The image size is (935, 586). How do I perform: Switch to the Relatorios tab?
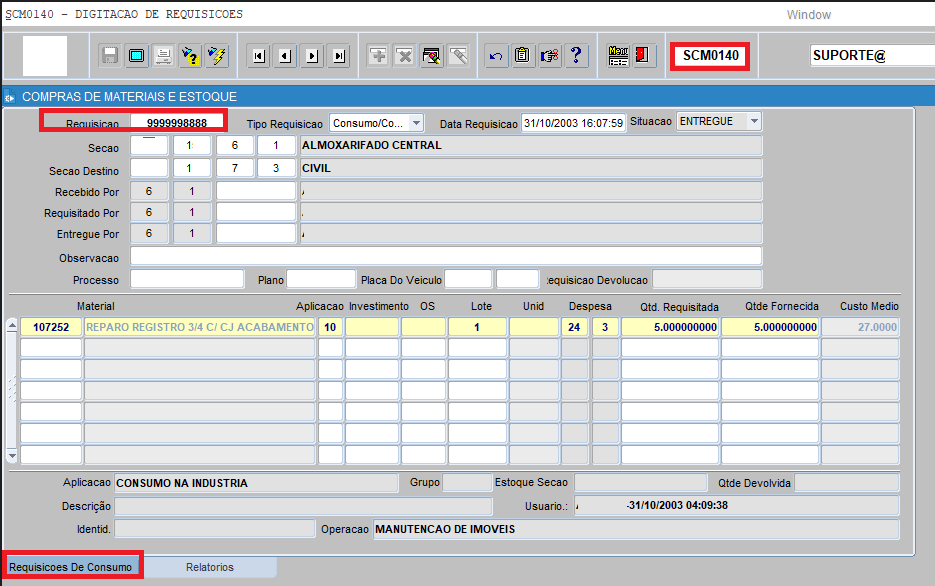tap(210, 567)
